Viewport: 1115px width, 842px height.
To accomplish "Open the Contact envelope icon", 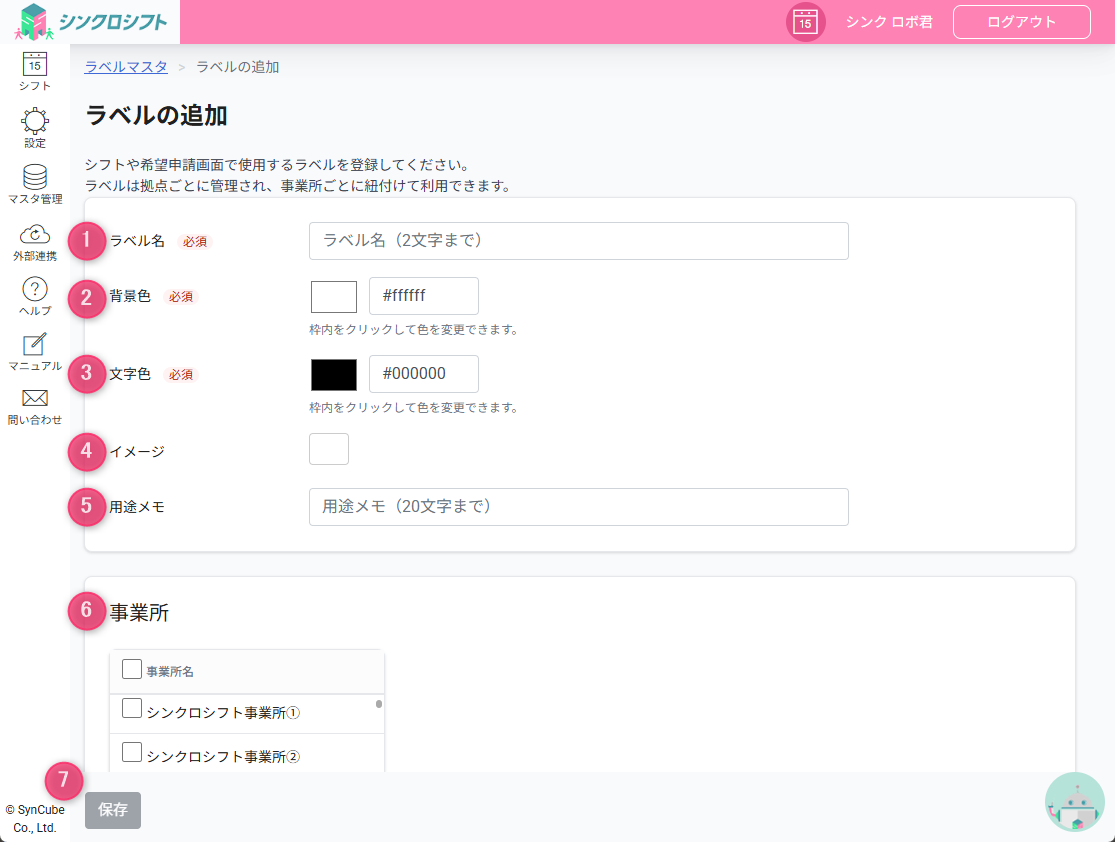I will click(35, 398).
